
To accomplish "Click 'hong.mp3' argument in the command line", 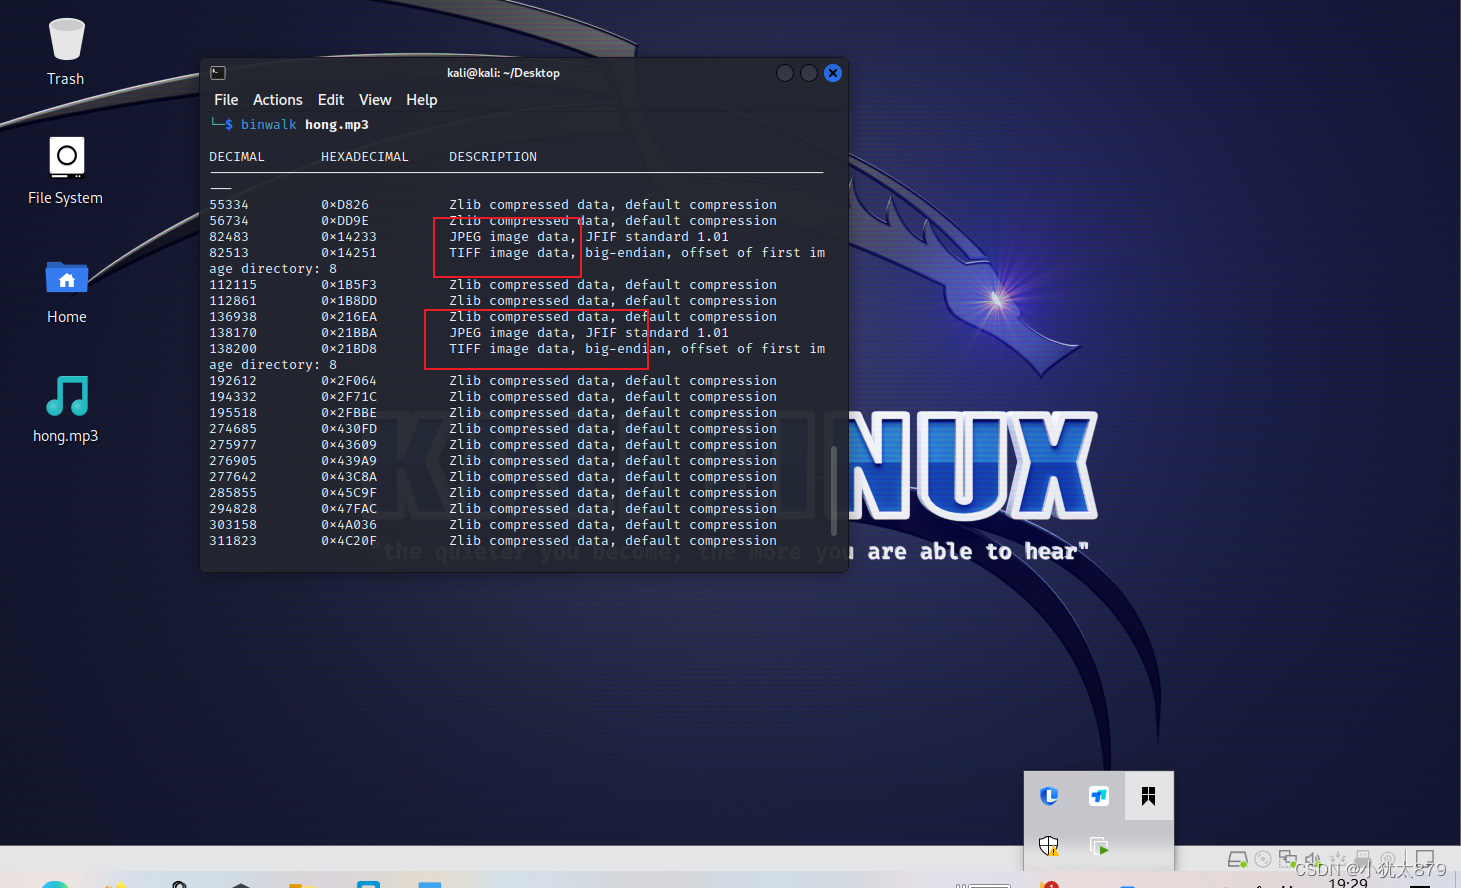I will pos(337,125).
